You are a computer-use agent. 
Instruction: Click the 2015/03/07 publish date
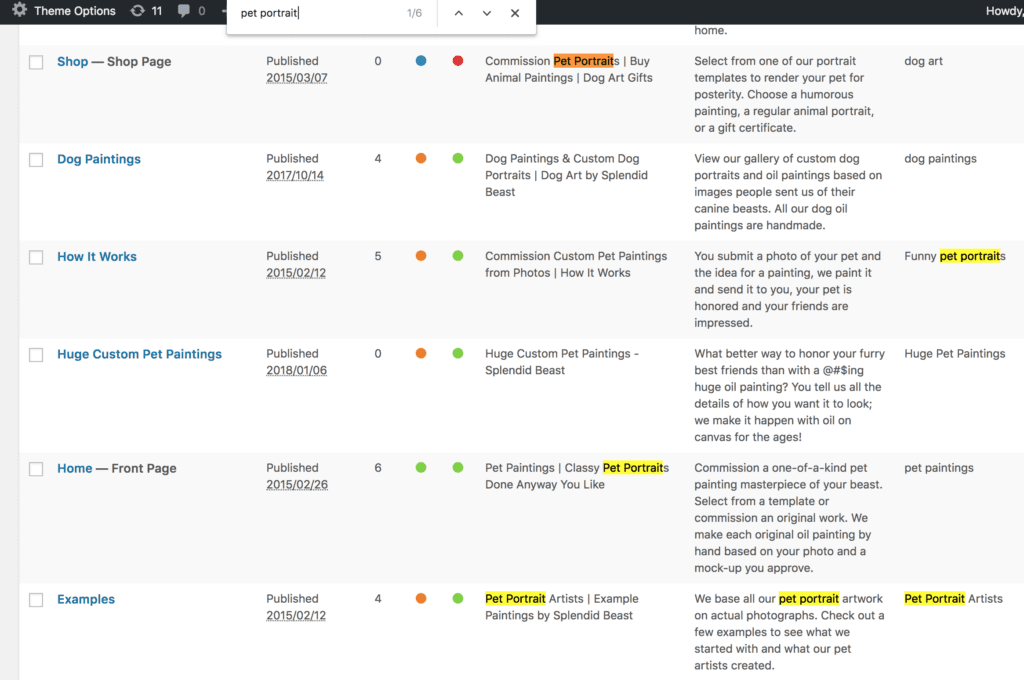click(x=296, y=78)
